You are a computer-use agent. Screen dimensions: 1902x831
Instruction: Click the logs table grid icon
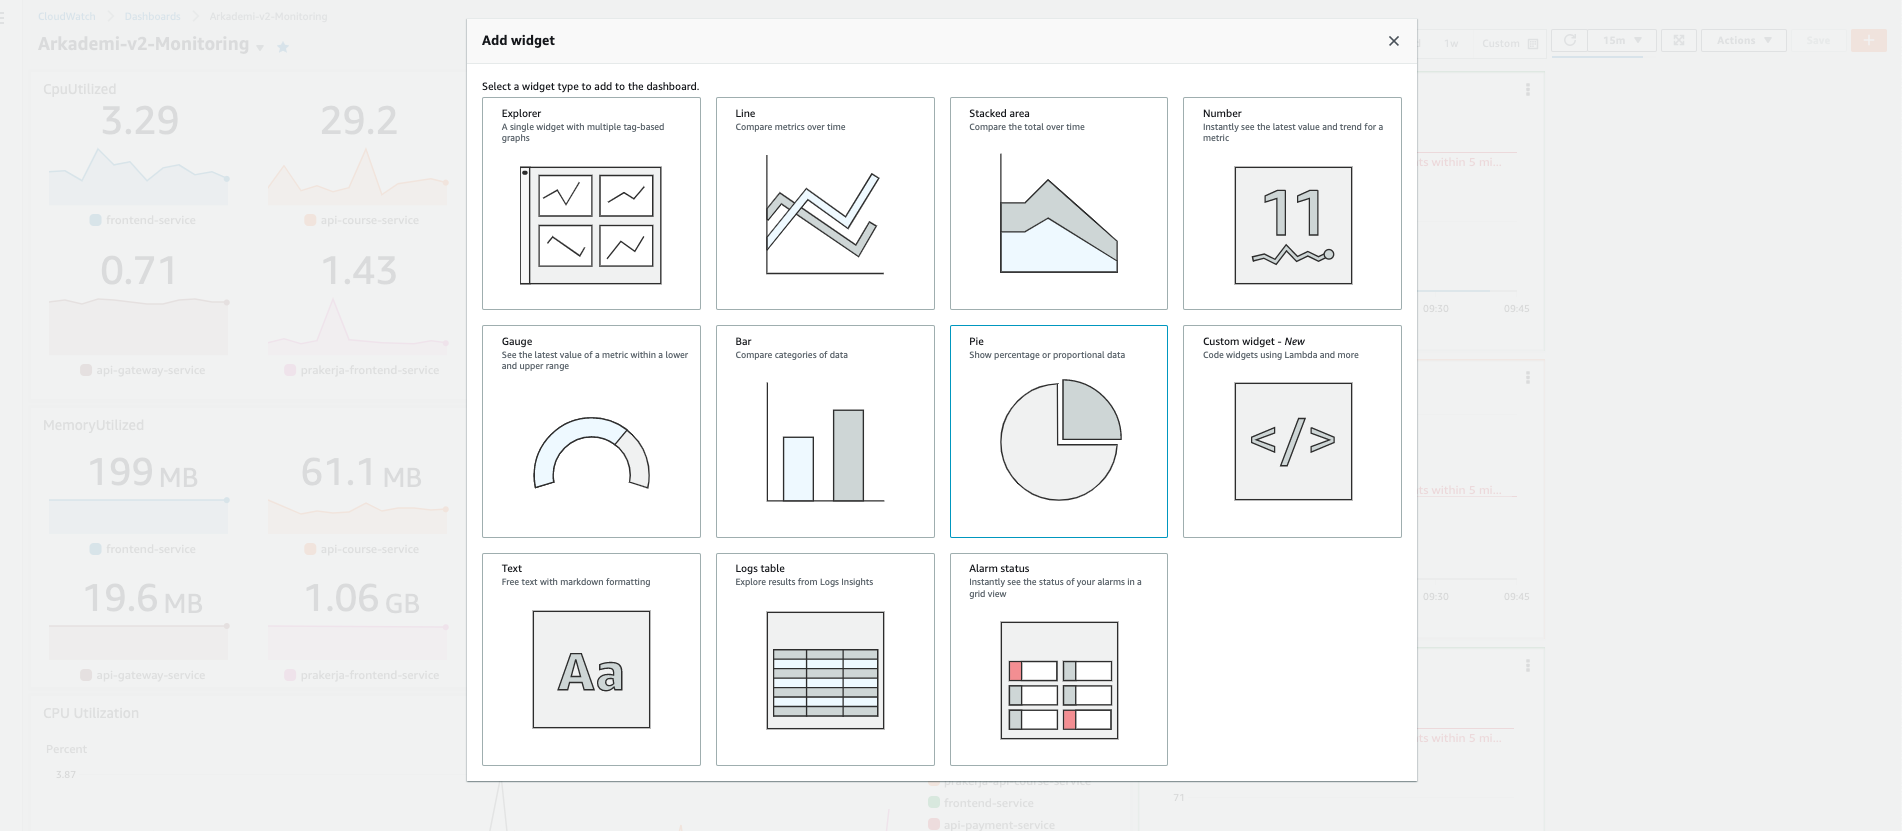tap(825, 670)
